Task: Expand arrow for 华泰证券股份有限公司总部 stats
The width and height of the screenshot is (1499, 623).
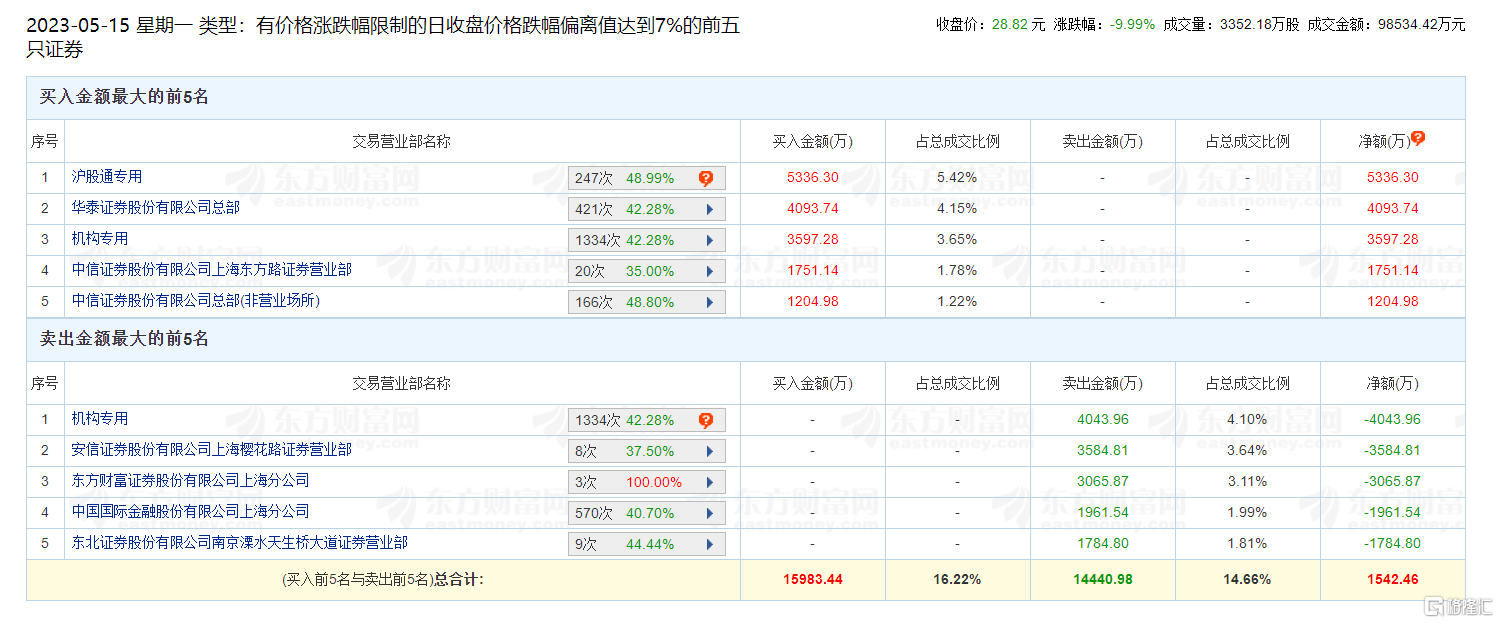Action: coord(710,209)
